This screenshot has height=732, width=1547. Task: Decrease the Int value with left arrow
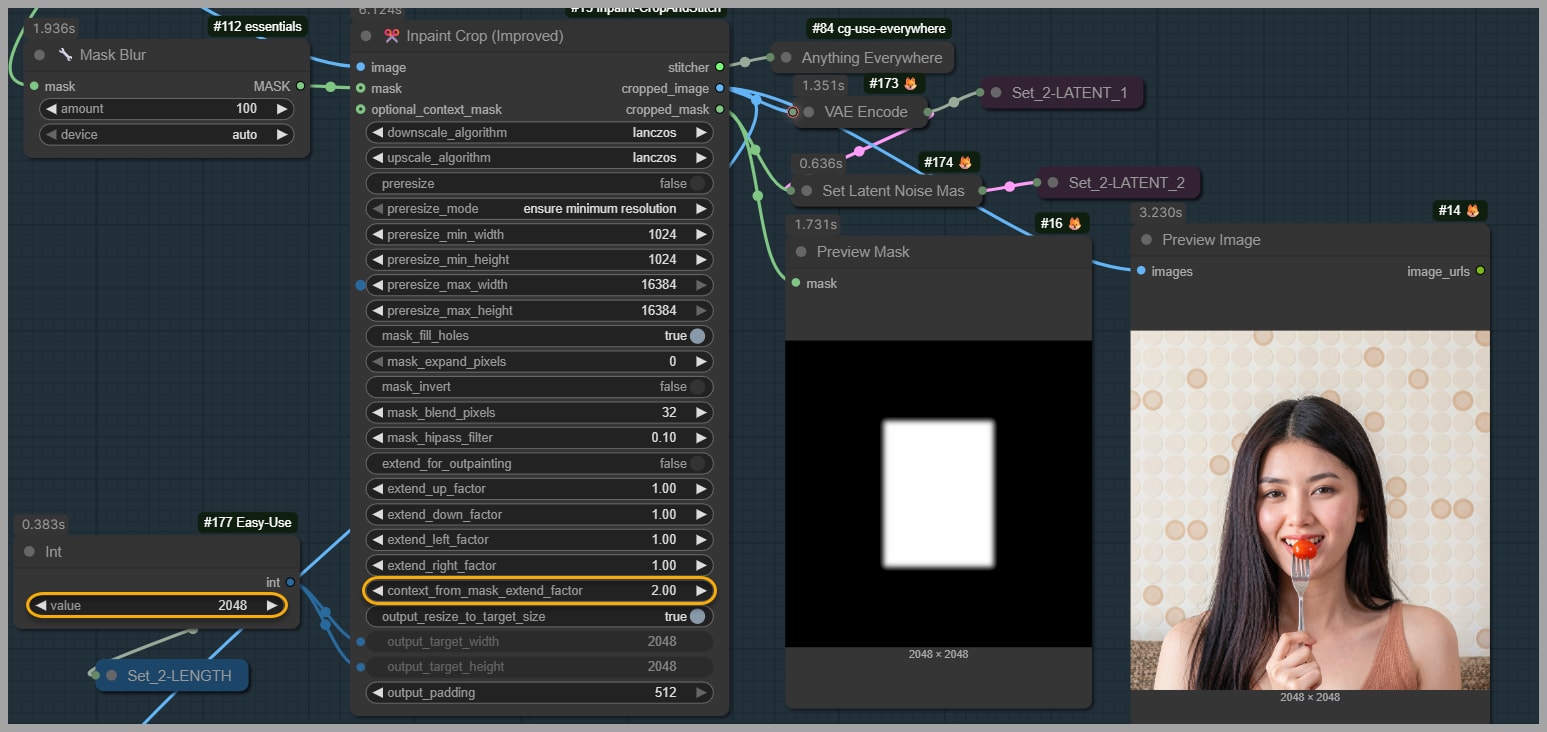42,605
